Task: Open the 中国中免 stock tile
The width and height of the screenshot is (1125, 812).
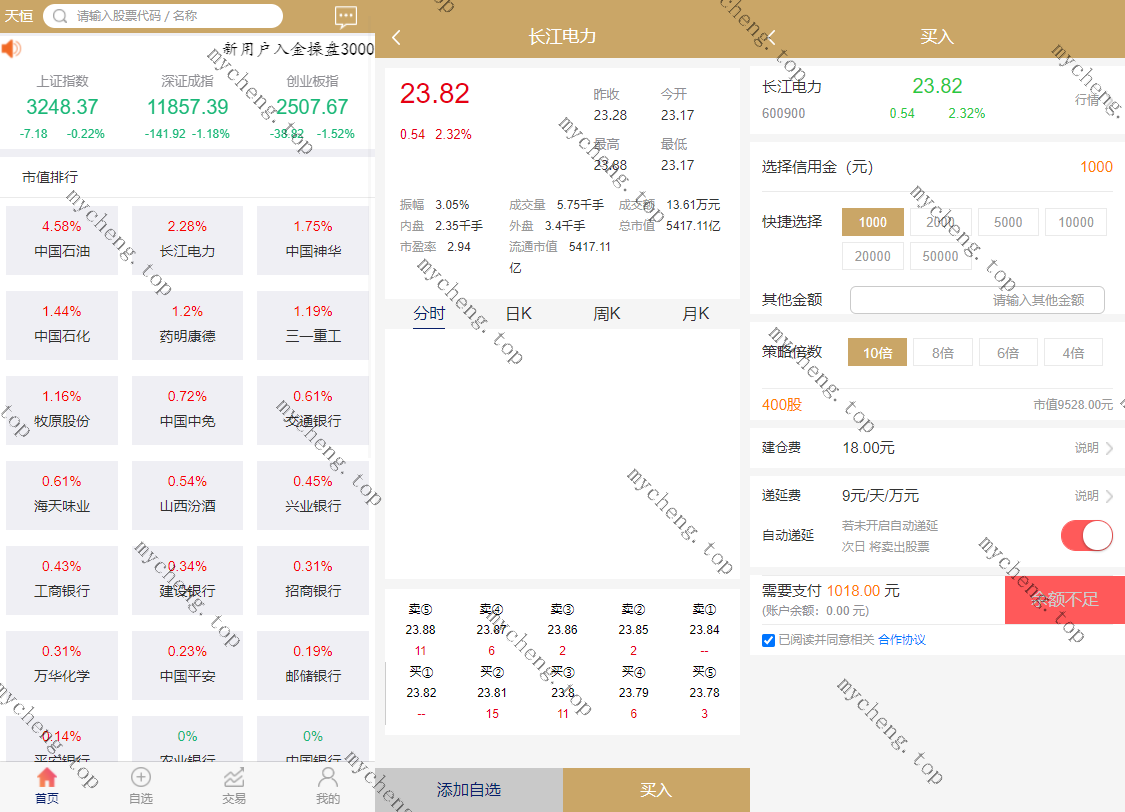Action: 187,410
